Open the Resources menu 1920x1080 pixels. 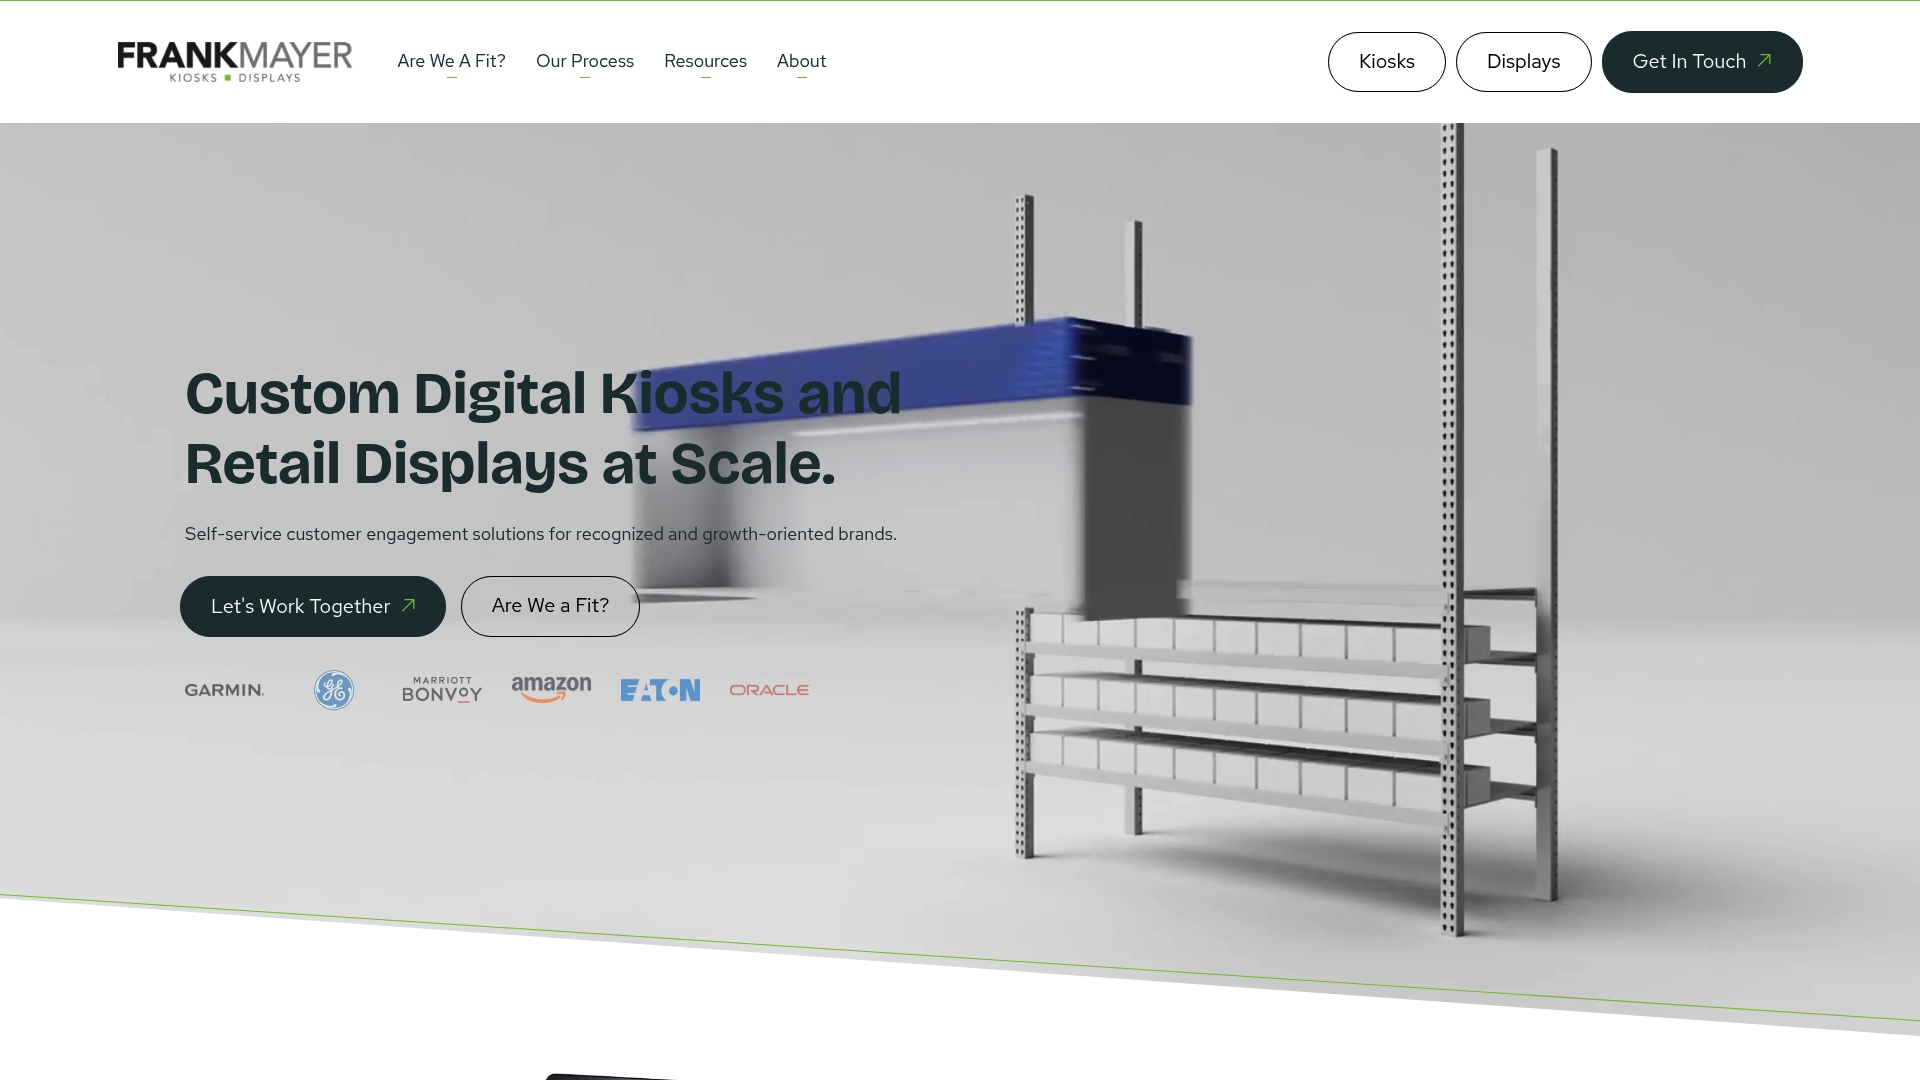pos(705,61)
